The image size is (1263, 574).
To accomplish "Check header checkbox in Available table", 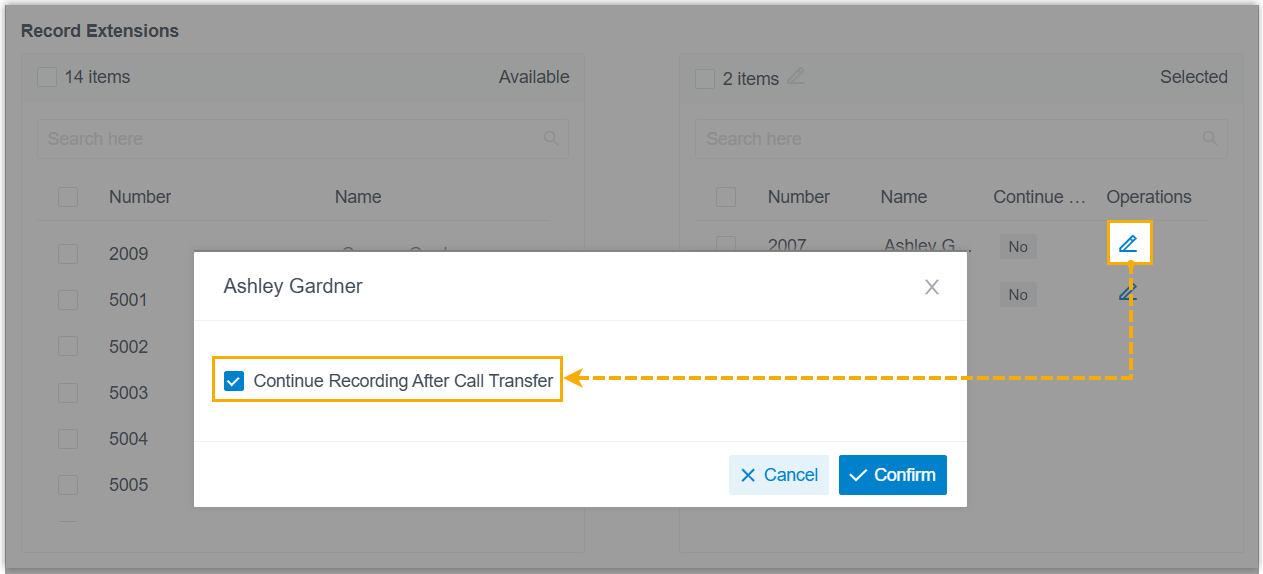I will pos(68,197).
